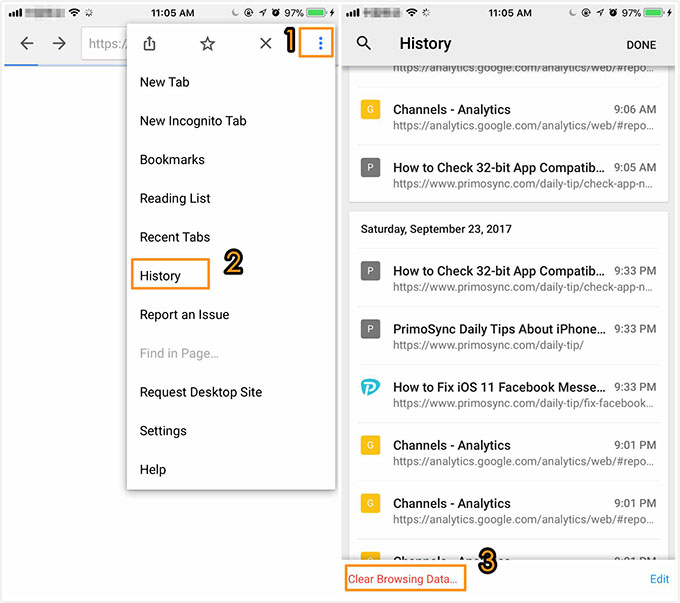Open Channels - Analytics entry at 9:06 AM
Image resolution: width=680 pixels, height=603 pixels.
pyautogui.click(x=508, y=117)
